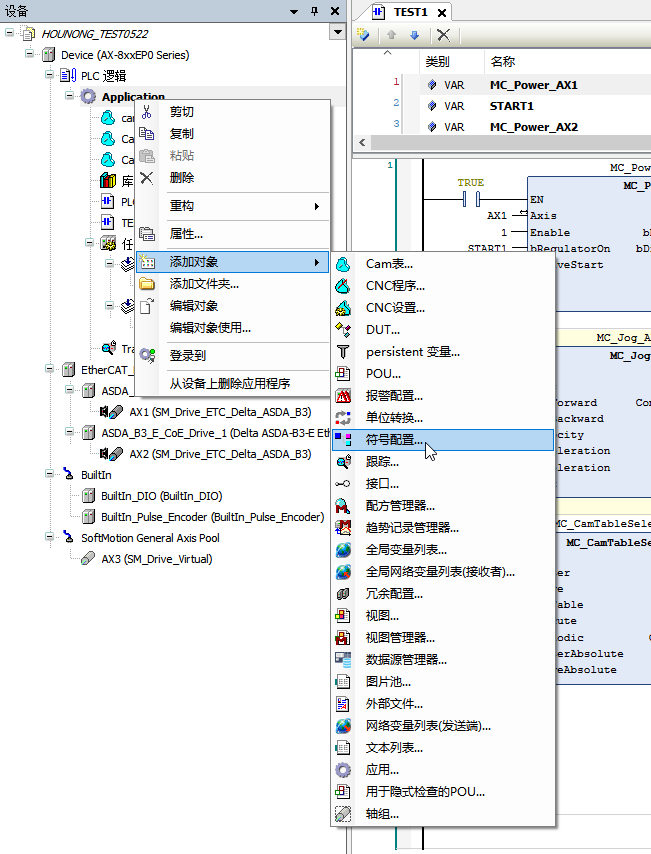This screenshot has width=651, height=854.
Task: Click the 配方管理器 icon
Action: tap(343, 506)
